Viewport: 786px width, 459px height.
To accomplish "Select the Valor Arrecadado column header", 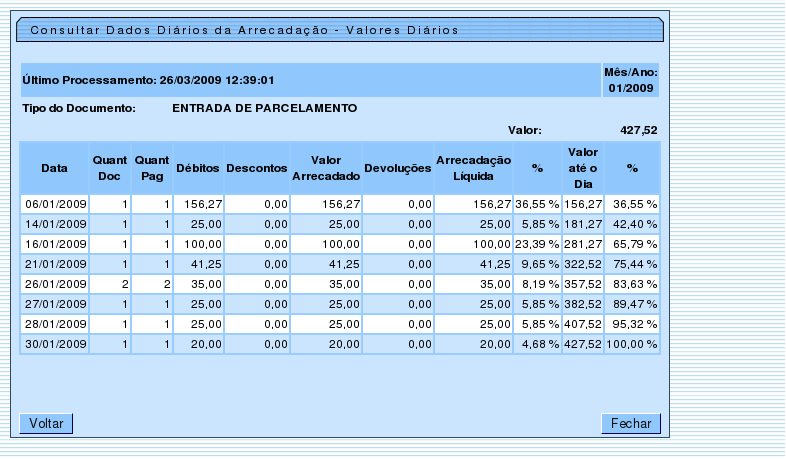I will click(x=326, y=168).
